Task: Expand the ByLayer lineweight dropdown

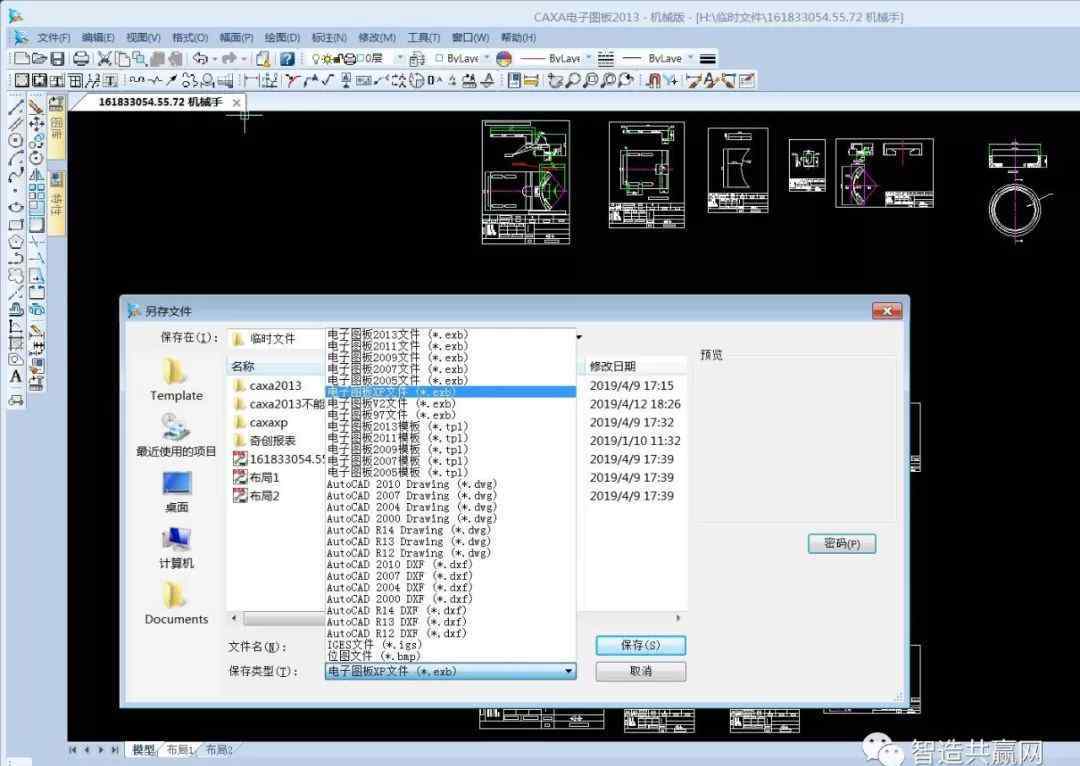Action: (690, 59)
